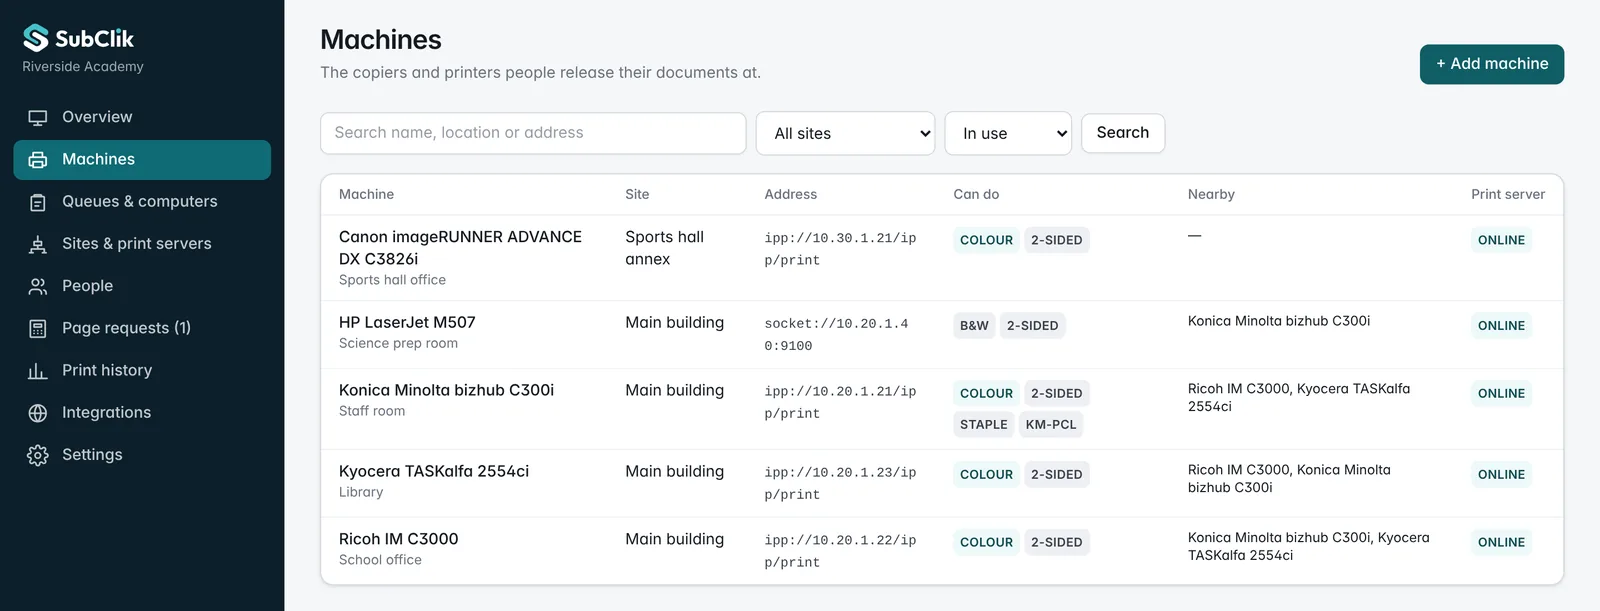
Task: Click the Science prep room location text
Action: [398, 344]
